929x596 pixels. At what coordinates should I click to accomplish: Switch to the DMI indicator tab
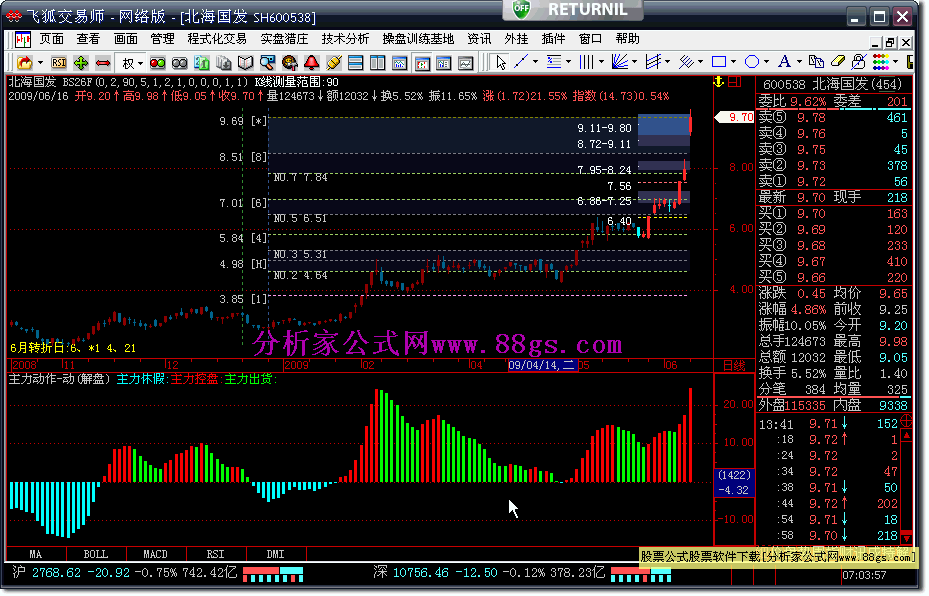(x=276, y=554)
